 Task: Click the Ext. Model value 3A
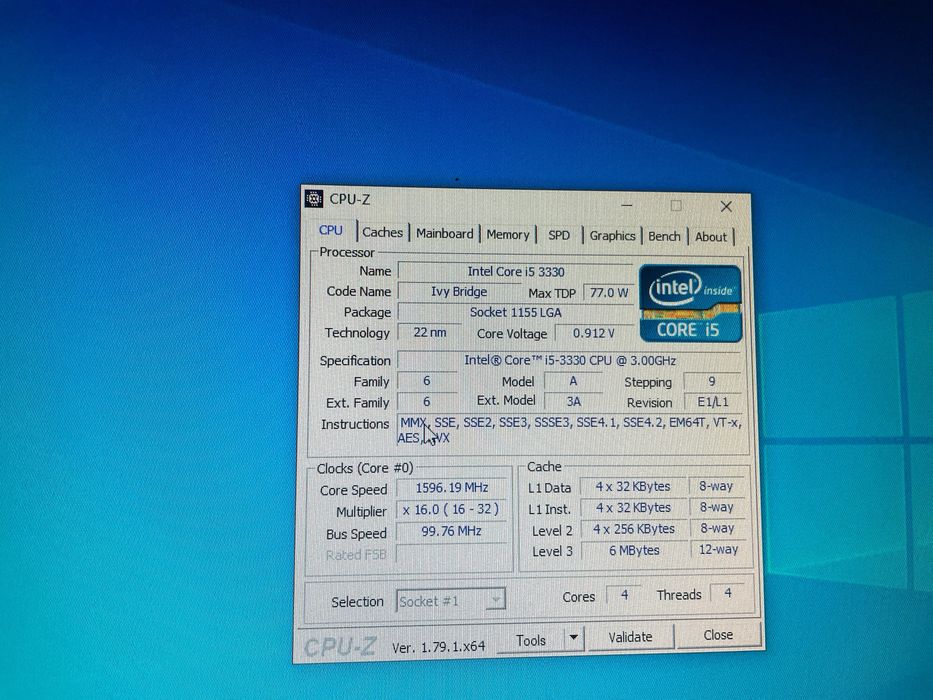pyautogui.click(x=574, y=401)
